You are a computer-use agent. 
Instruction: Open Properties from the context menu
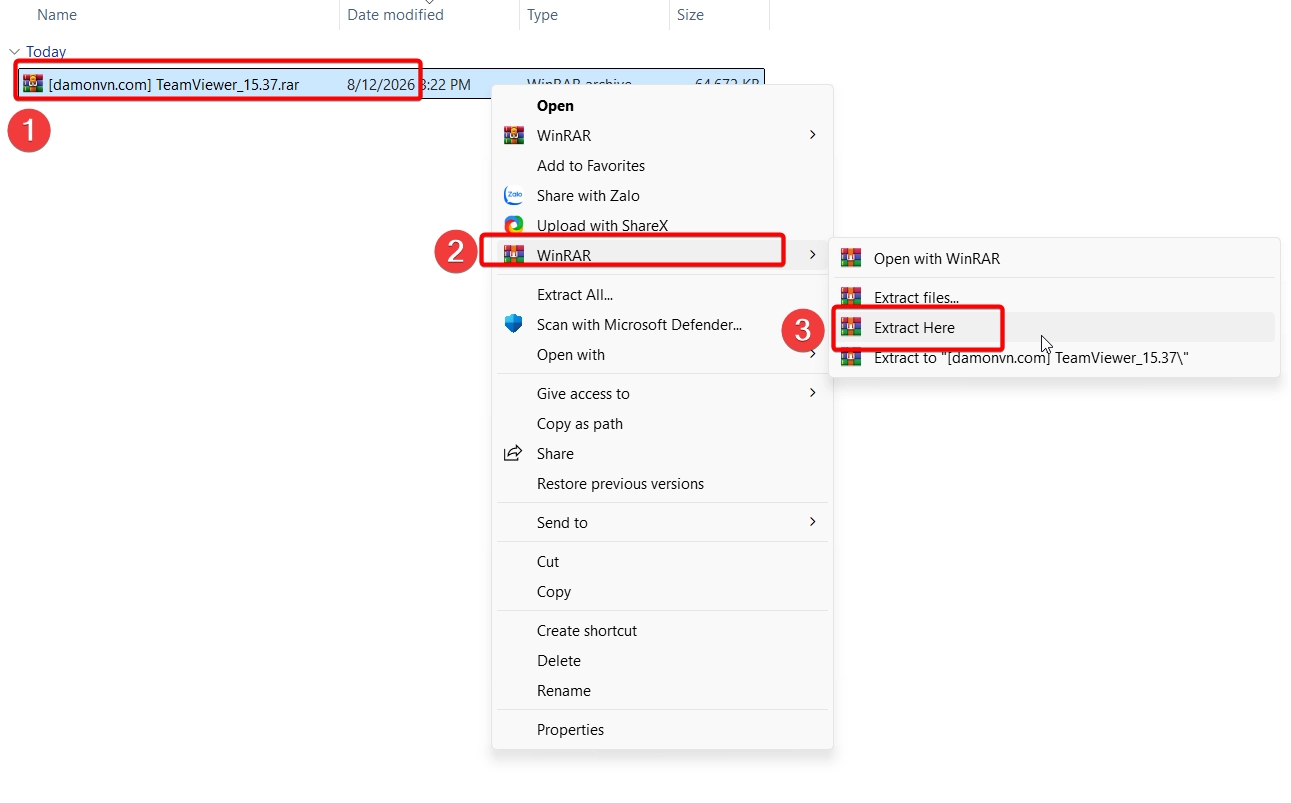(x=570, y=730)
